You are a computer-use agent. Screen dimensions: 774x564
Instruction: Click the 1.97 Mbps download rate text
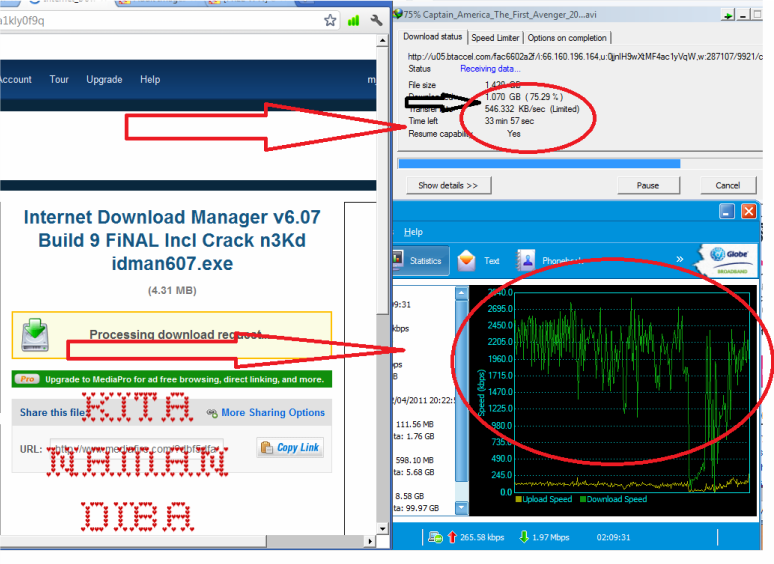(x=550, y=537)
